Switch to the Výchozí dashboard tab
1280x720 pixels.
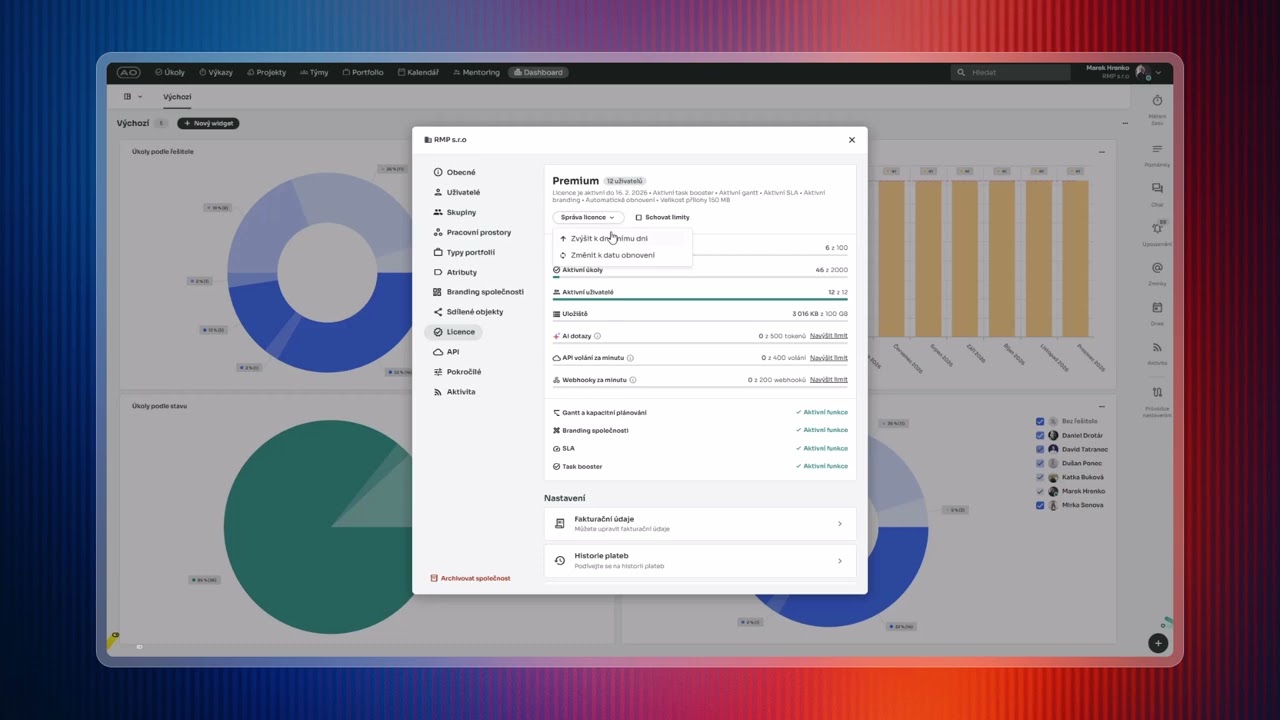177,97
